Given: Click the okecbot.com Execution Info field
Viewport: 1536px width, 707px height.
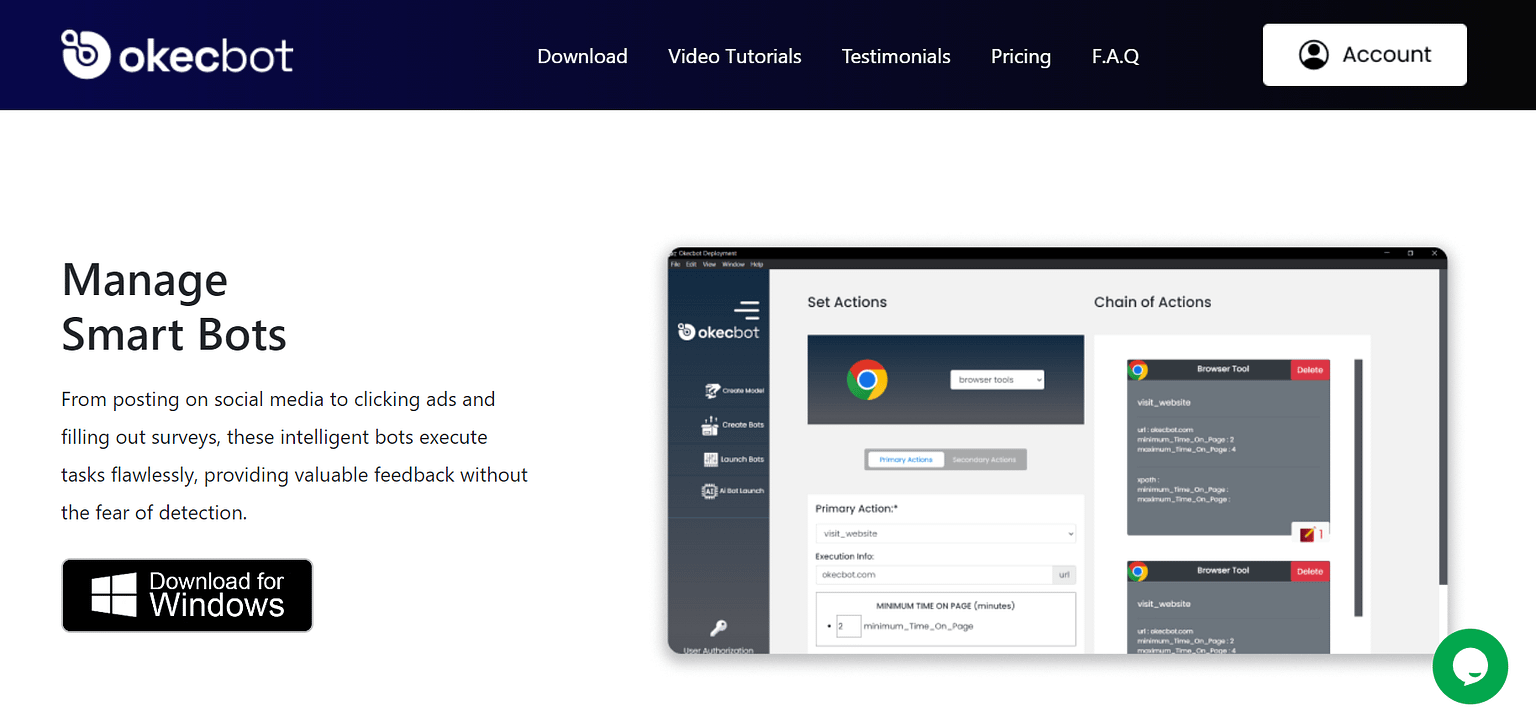Looking at the screenshot, I should 930,574.
